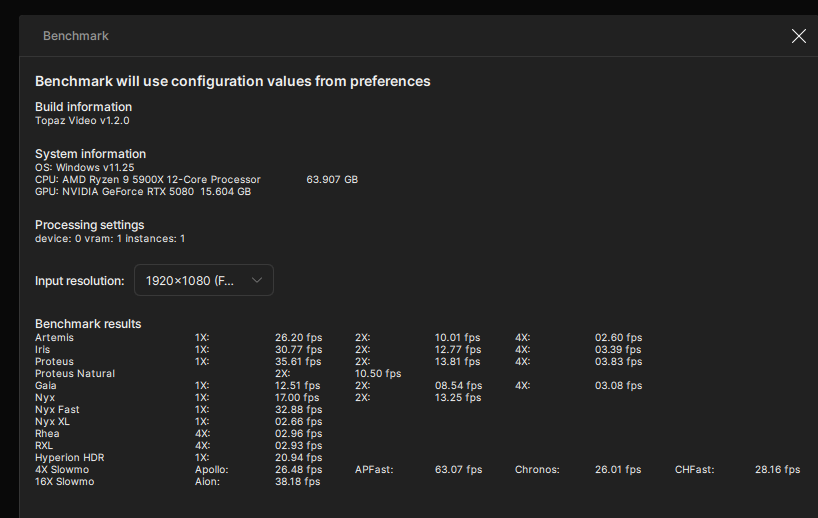
Task: Click the chevron arrow in resolution selector
Action: (257, 281)
